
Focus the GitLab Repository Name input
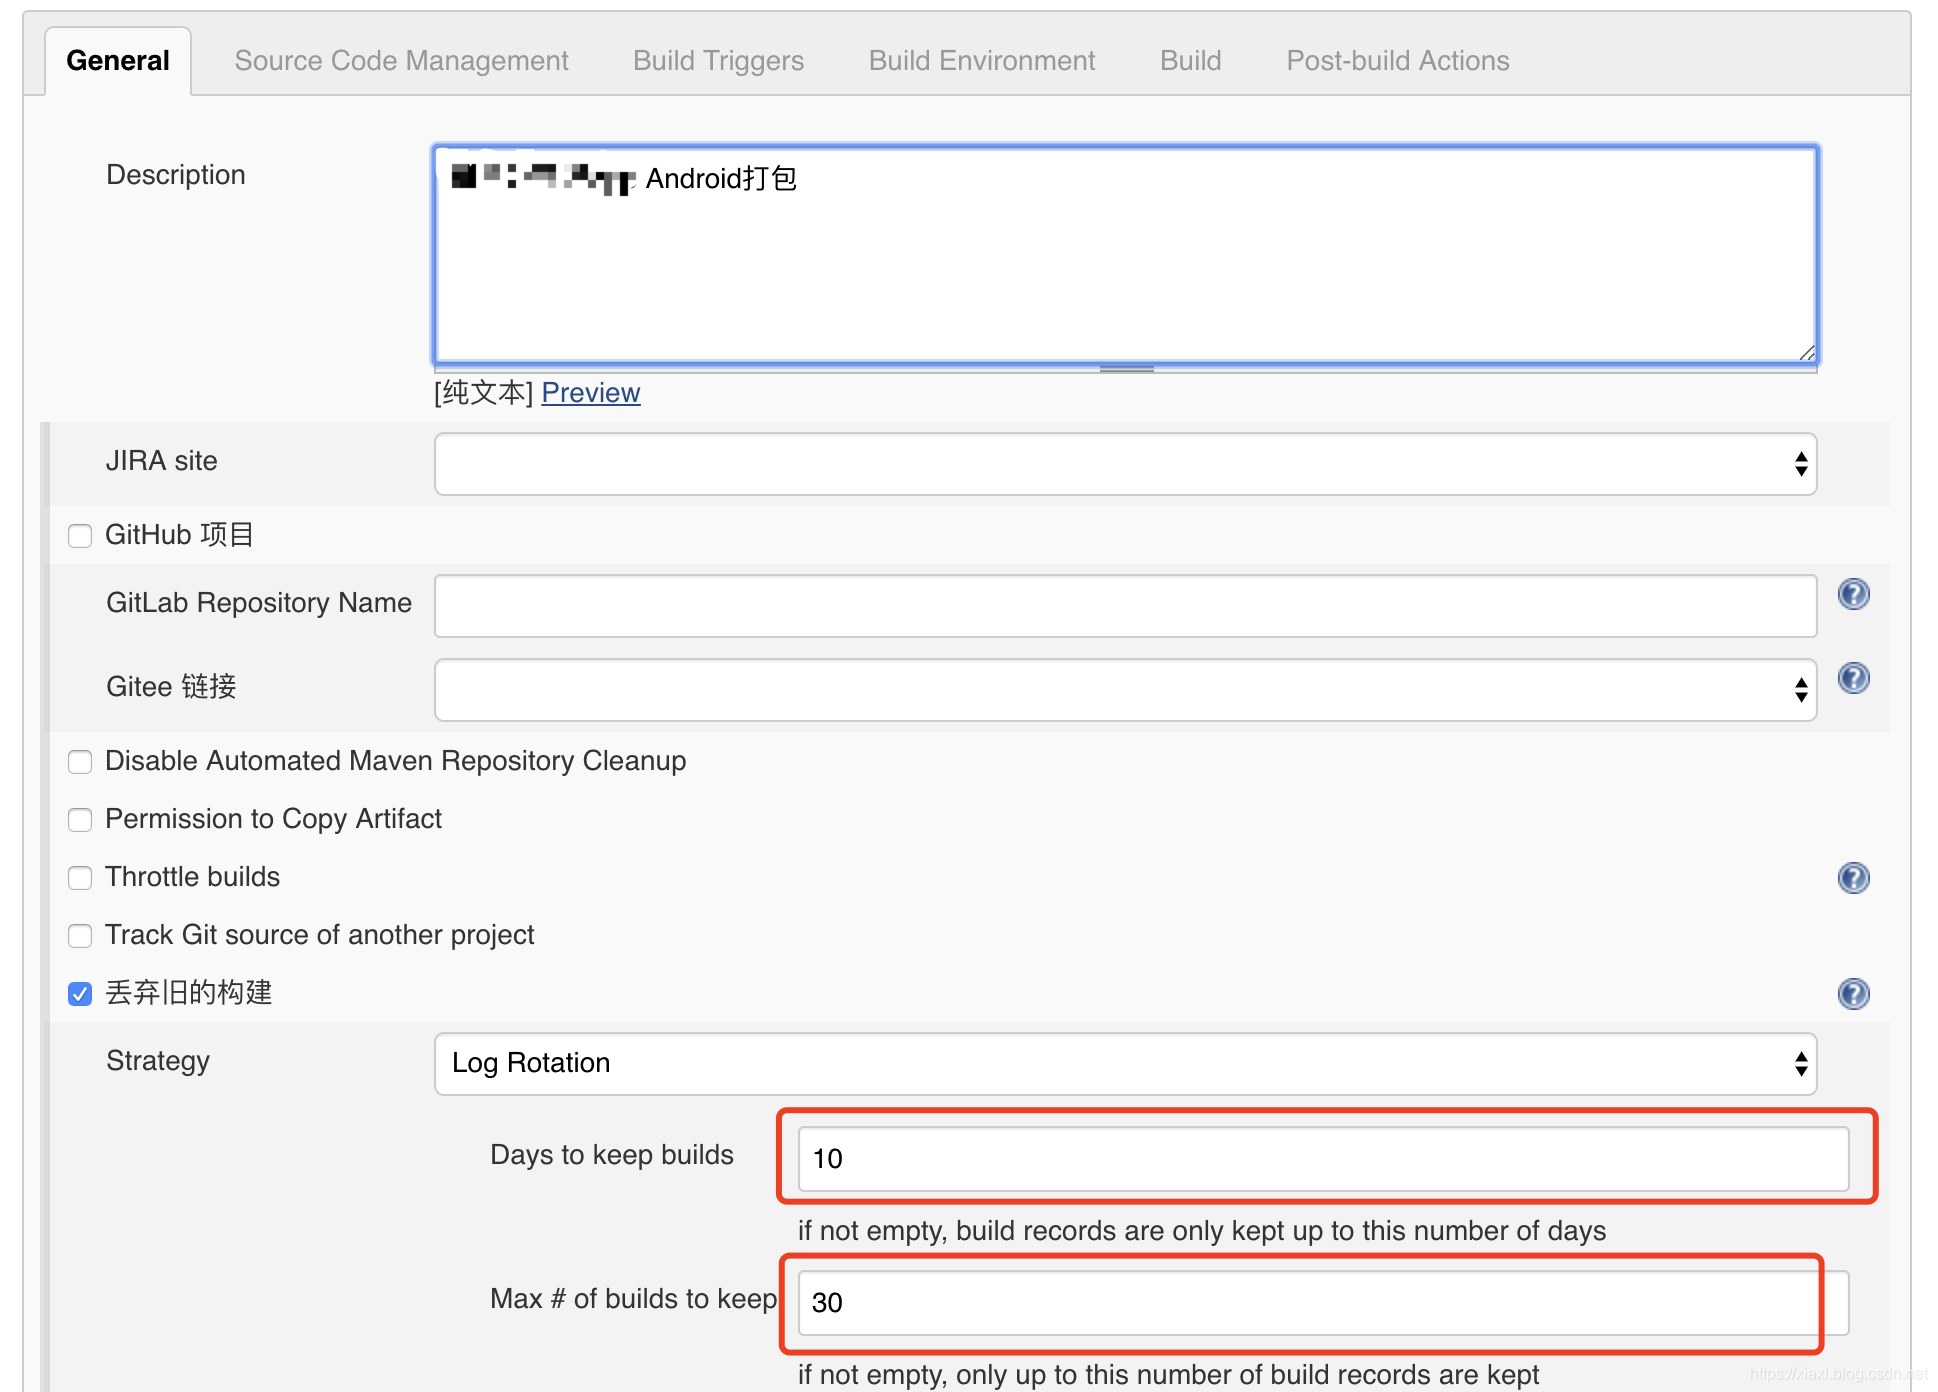click(x=1125, y=606)
